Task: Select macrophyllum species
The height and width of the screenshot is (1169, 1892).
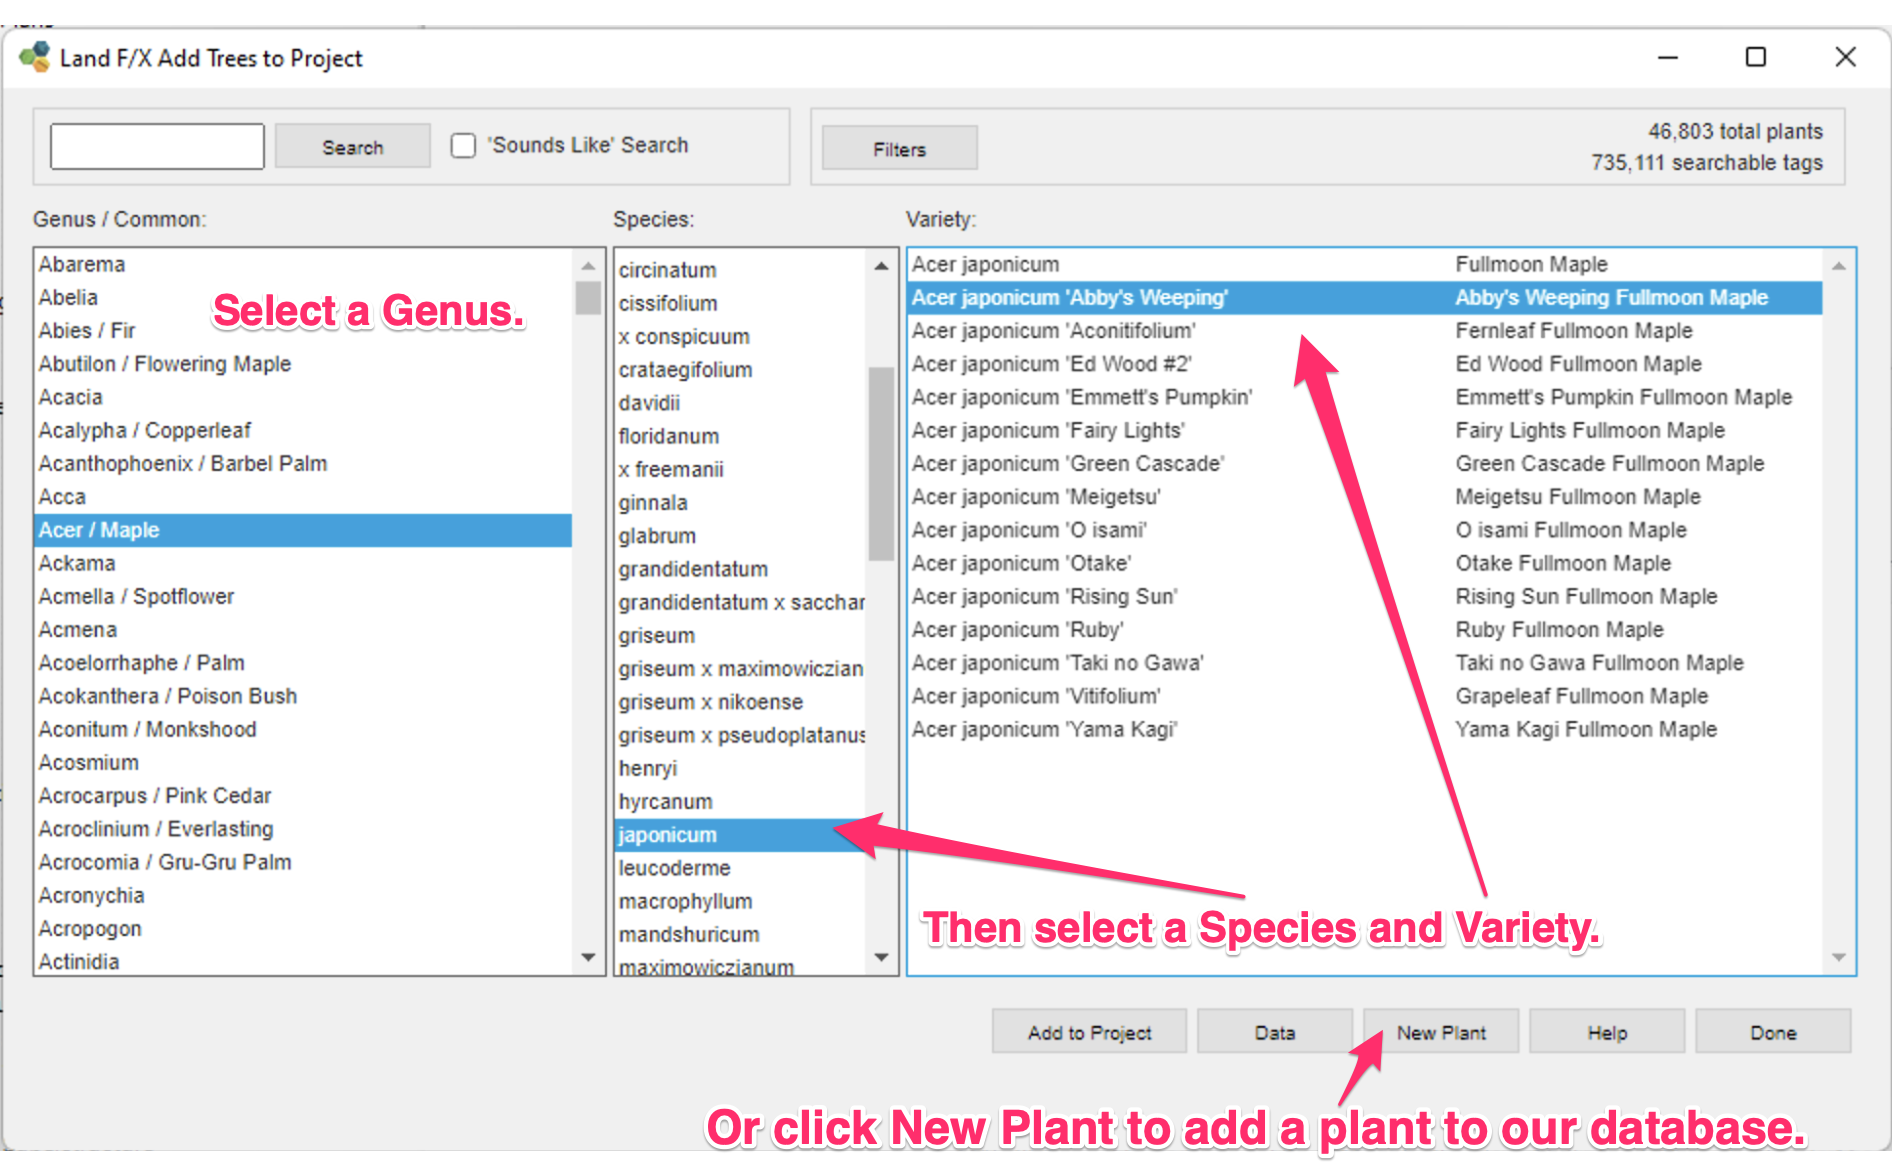Action: click(740, 901)
